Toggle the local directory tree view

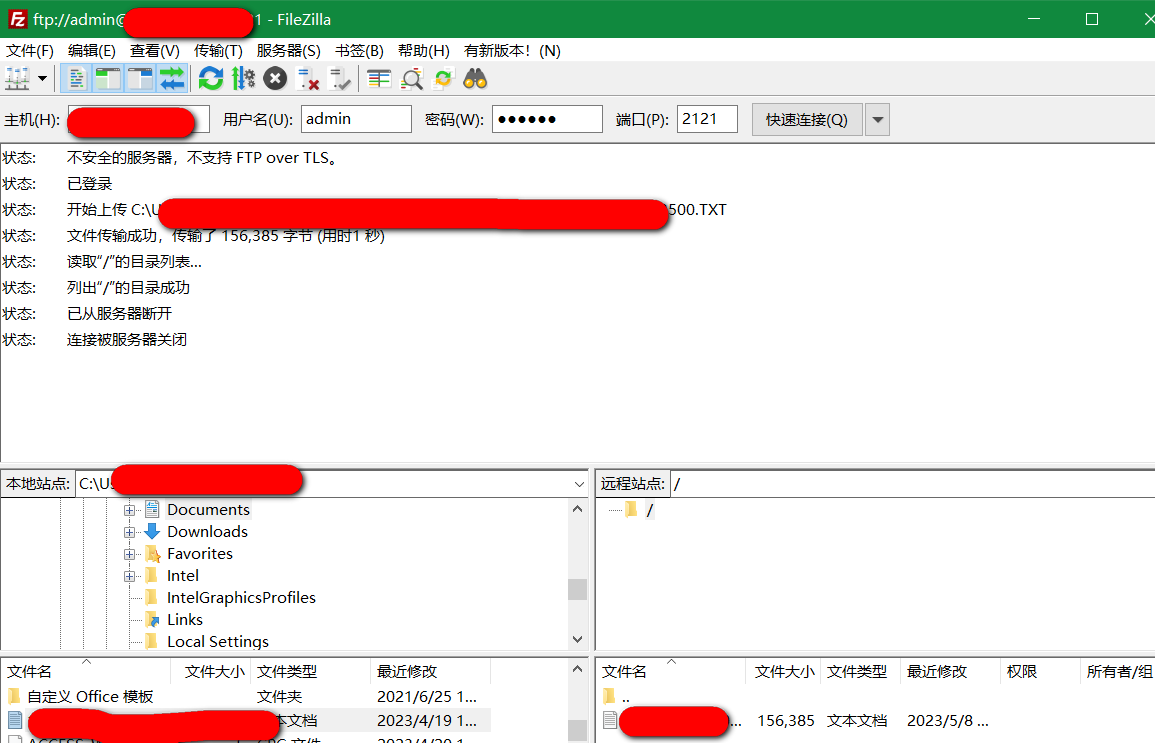pos(108,79)
